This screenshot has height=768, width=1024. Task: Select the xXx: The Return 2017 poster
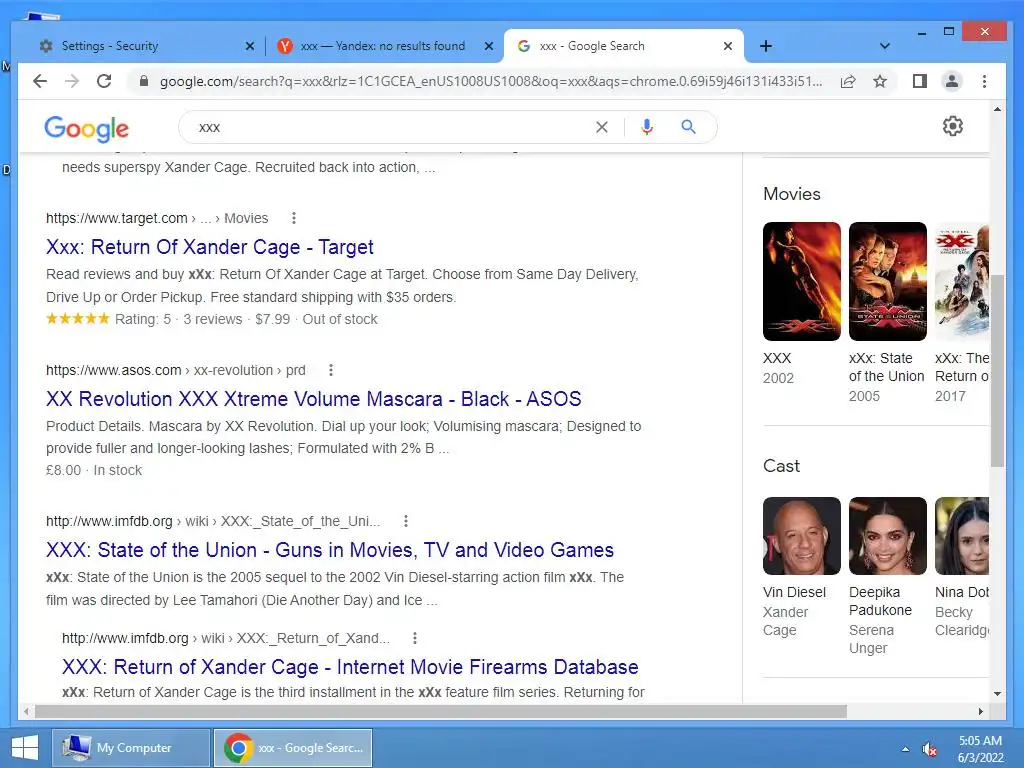pyautogui.click(x=962, y=281)
